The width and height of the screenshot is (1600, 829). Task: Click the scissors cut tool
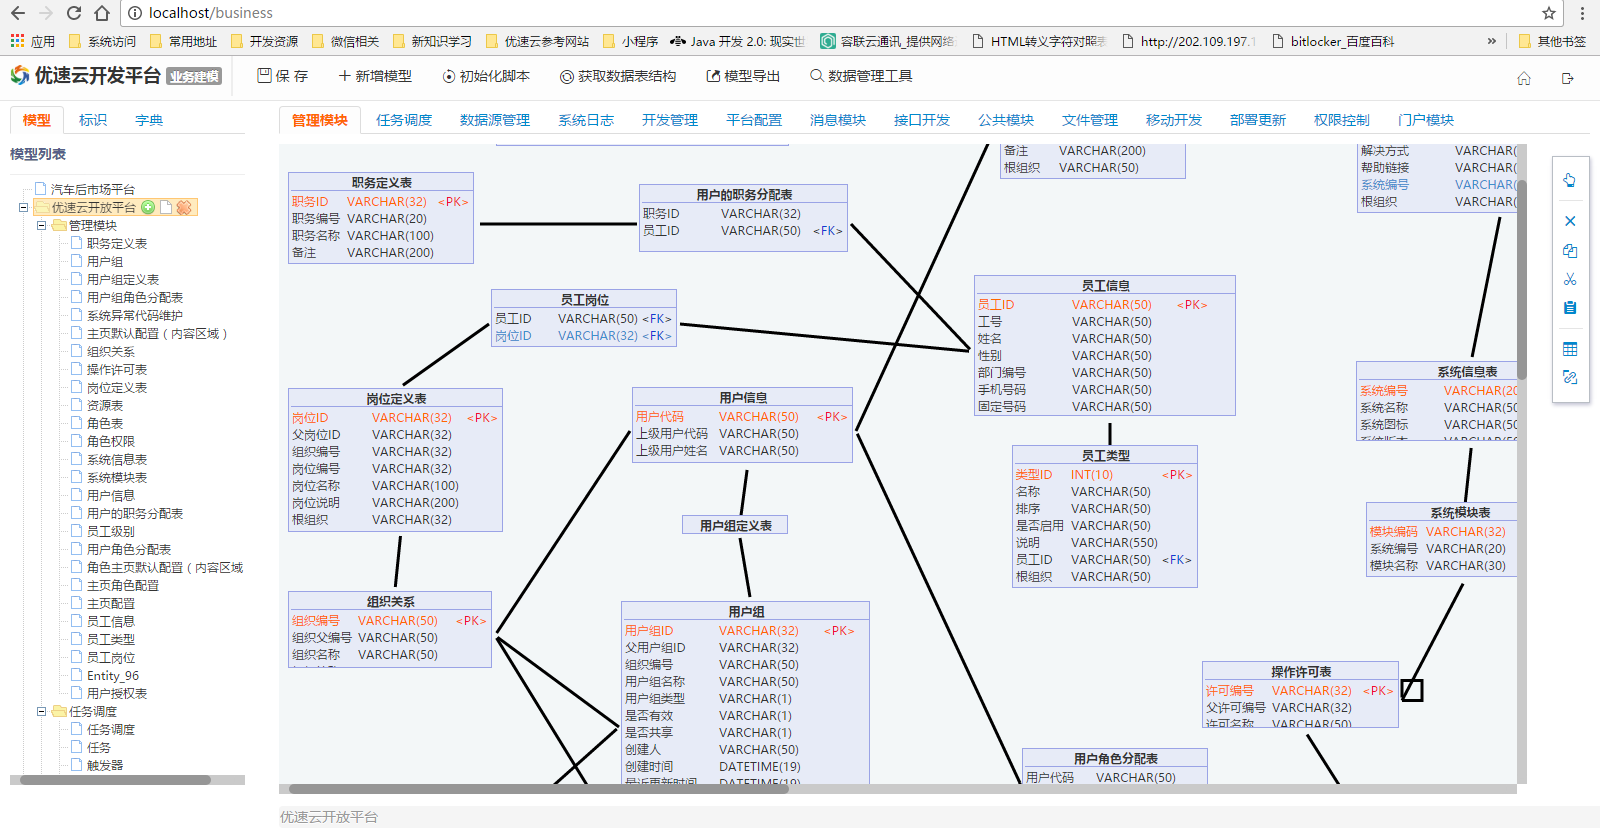click(x=1570, y=279)
